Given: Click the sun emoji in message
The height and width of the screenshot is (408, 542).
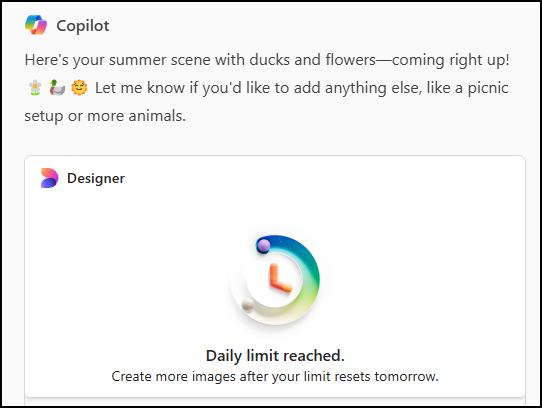Looking at the screenshot, I should 79,87.
